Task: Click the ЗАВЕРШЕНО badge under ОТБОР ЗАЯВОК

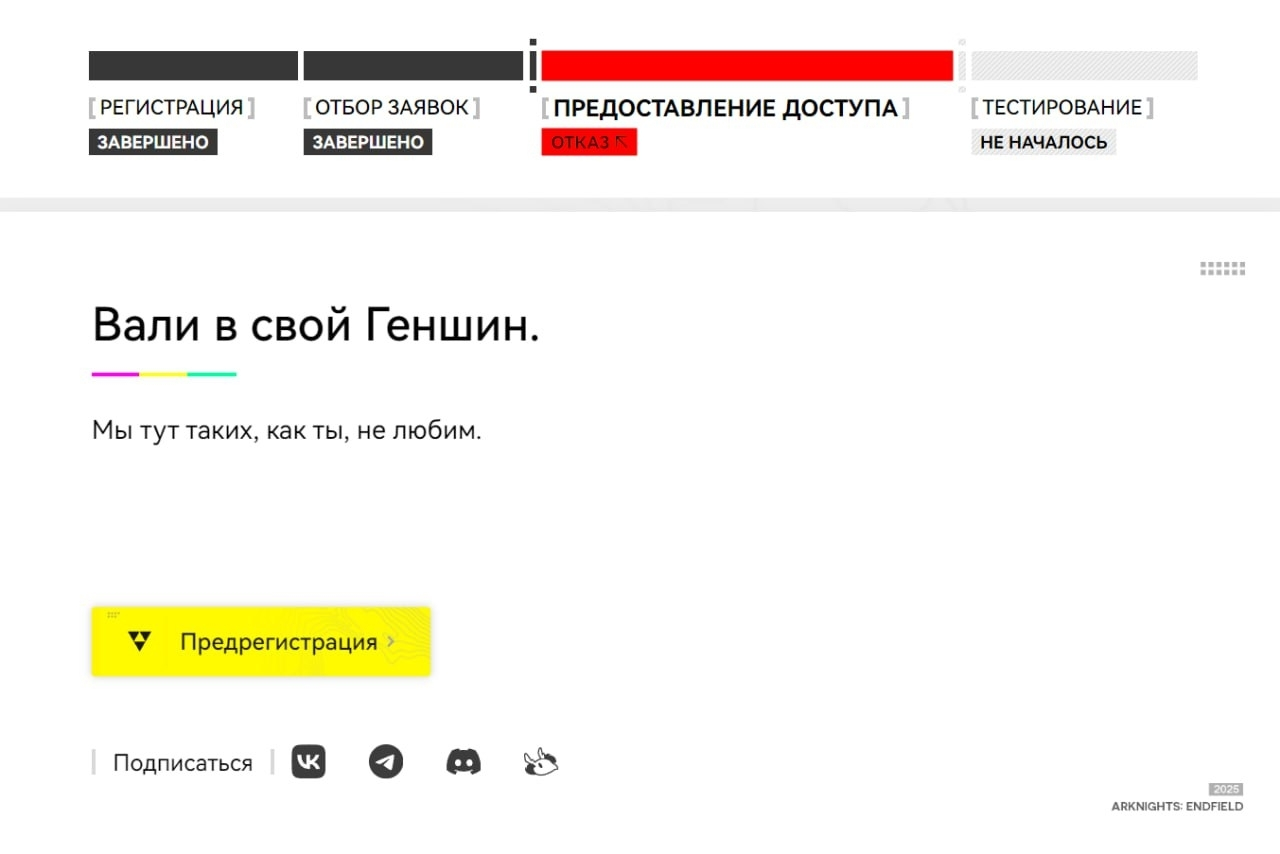Action: (368, 142)
